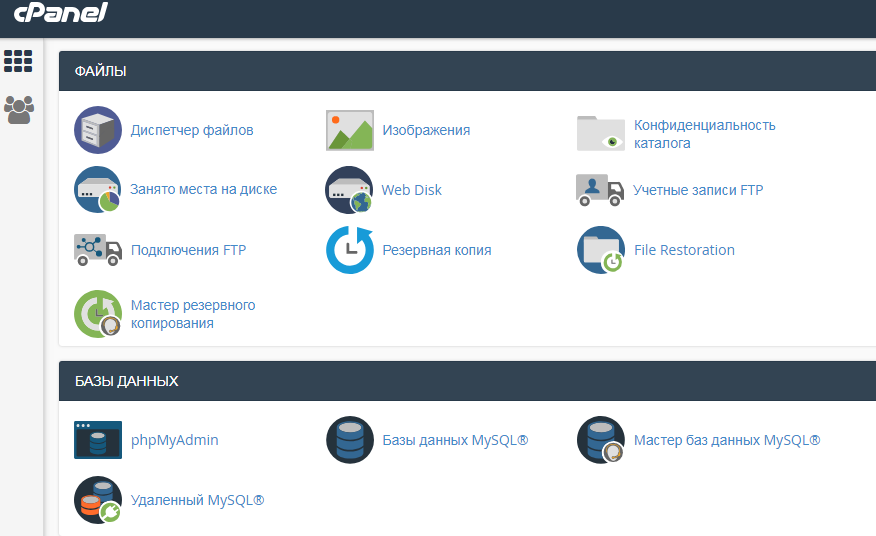This screenshot has height=536, width=876.
Task: Open the Изображения link
Action: coord(426,130)
